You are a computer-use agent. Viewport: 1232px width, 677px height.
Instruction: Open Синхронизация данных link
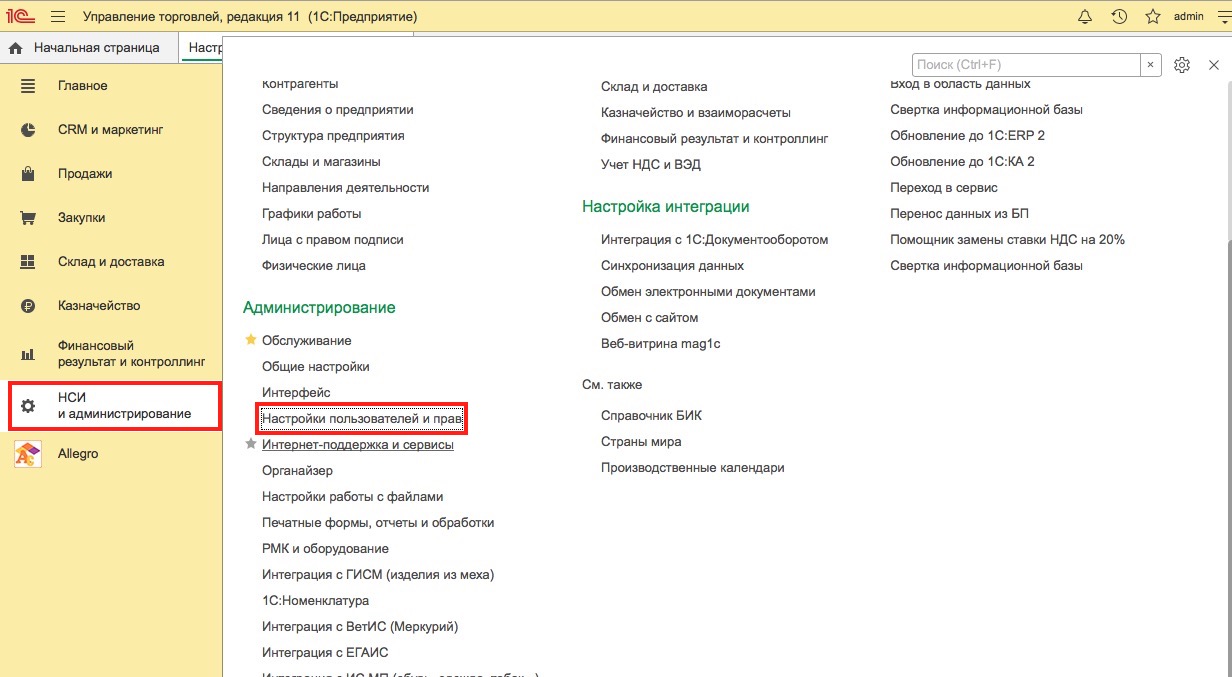(x=672, y=266)
